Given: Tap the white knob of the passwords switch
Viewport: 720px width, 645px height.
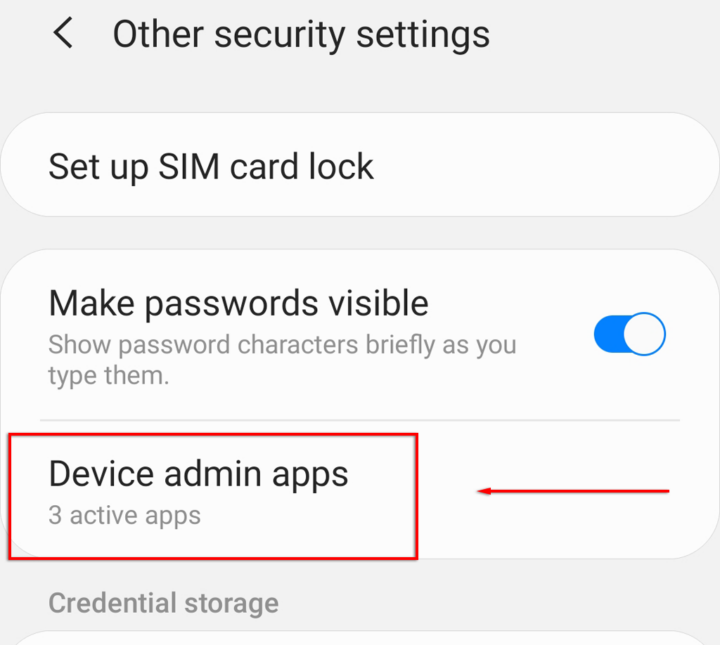Looking at the screenshot, I should 647,334.
